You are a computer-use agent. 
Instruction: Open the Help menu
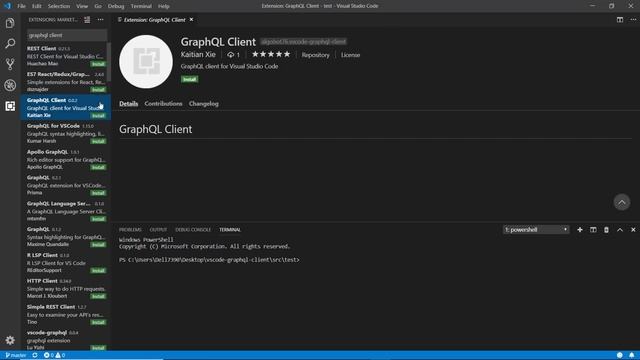[x=164, y=6]
